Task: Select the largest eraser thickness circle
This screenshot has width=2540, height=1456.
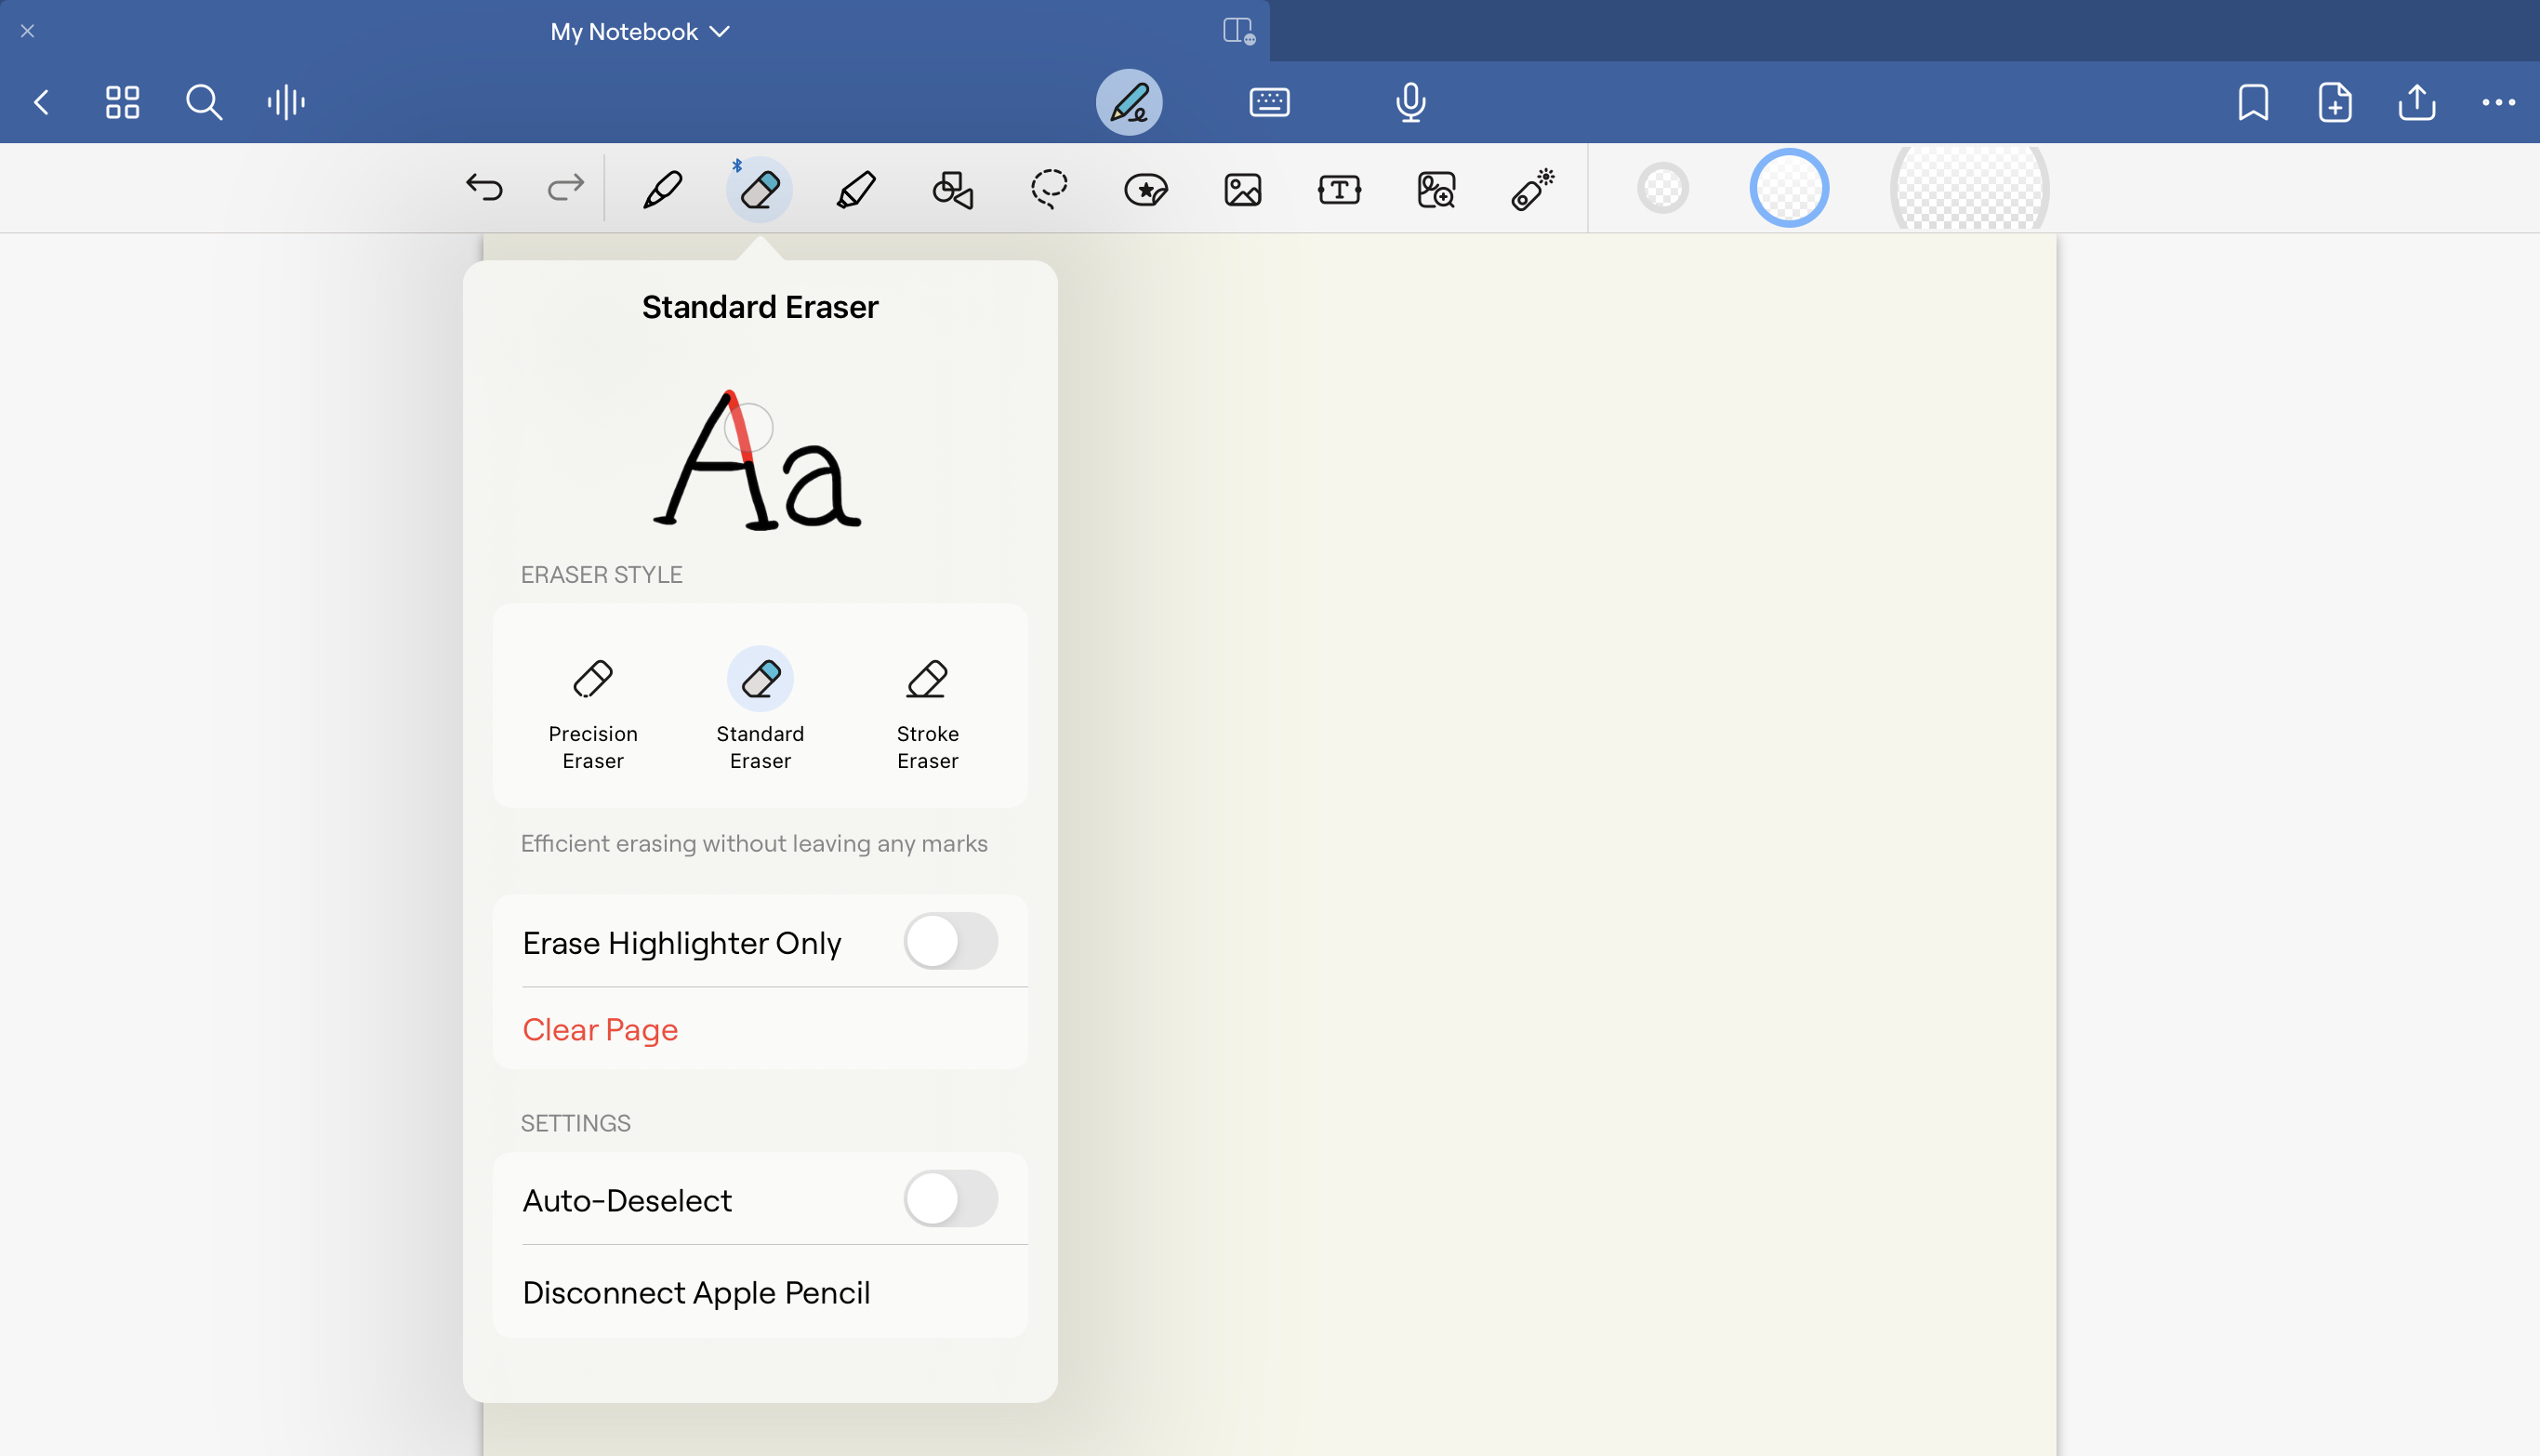Action: 1965,188
